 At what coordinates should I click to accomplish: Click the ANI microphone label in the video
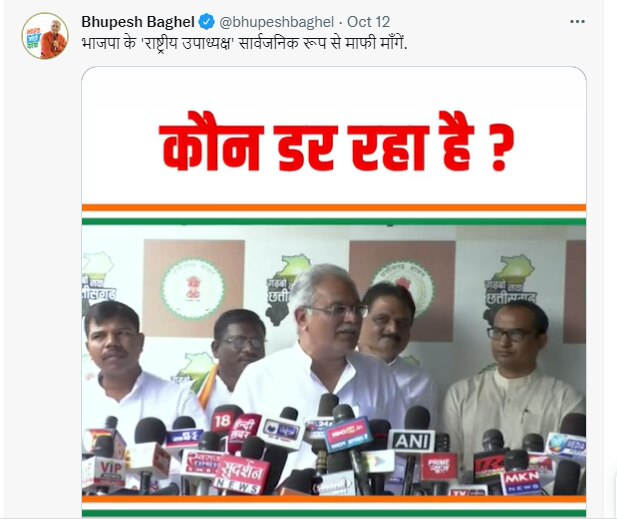click(x=411, y=441)
